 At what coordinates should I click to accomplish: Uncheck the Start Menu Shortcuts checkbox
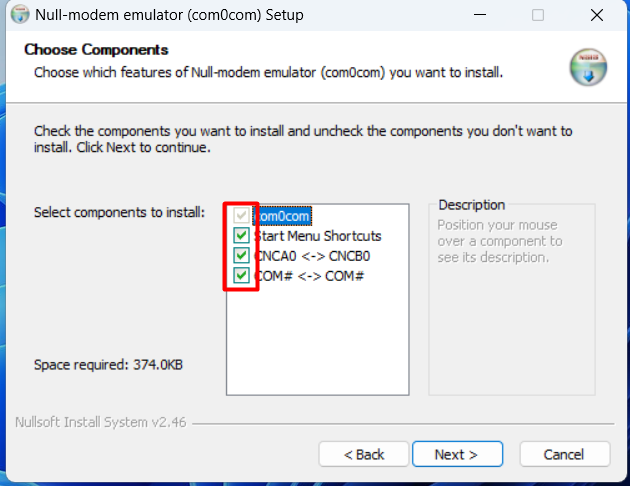click(240, 236)
